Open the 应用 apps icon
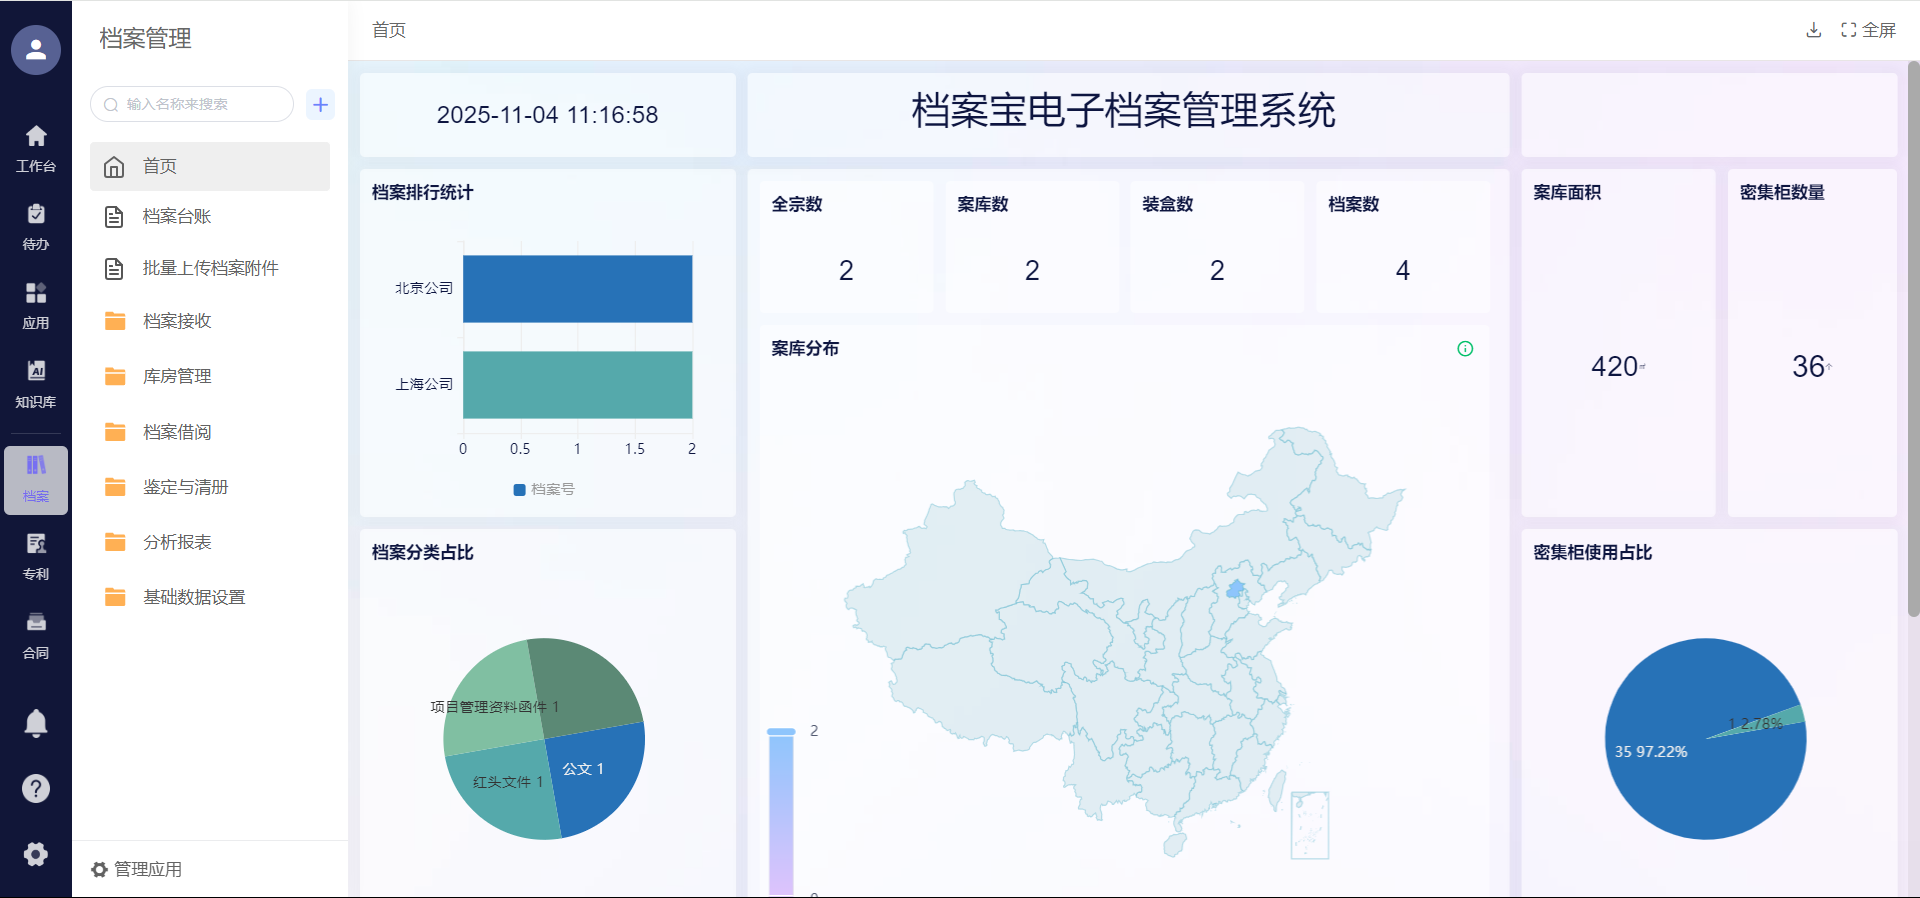Viewport: 1920px width, 898px height. (x=36, y=305)
